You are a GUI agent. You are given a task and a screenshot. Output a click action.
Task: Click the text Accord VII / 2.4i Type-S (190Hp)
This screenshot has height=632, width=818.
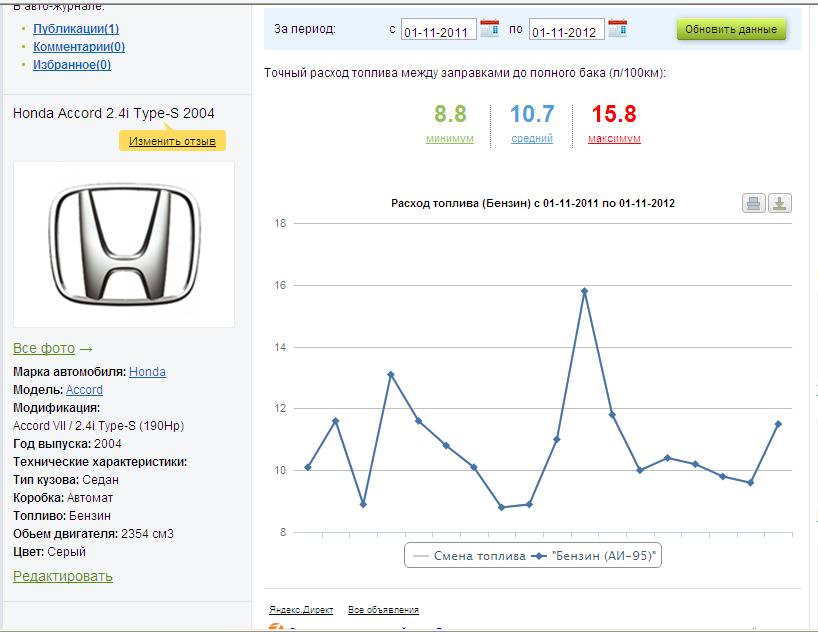99,426
